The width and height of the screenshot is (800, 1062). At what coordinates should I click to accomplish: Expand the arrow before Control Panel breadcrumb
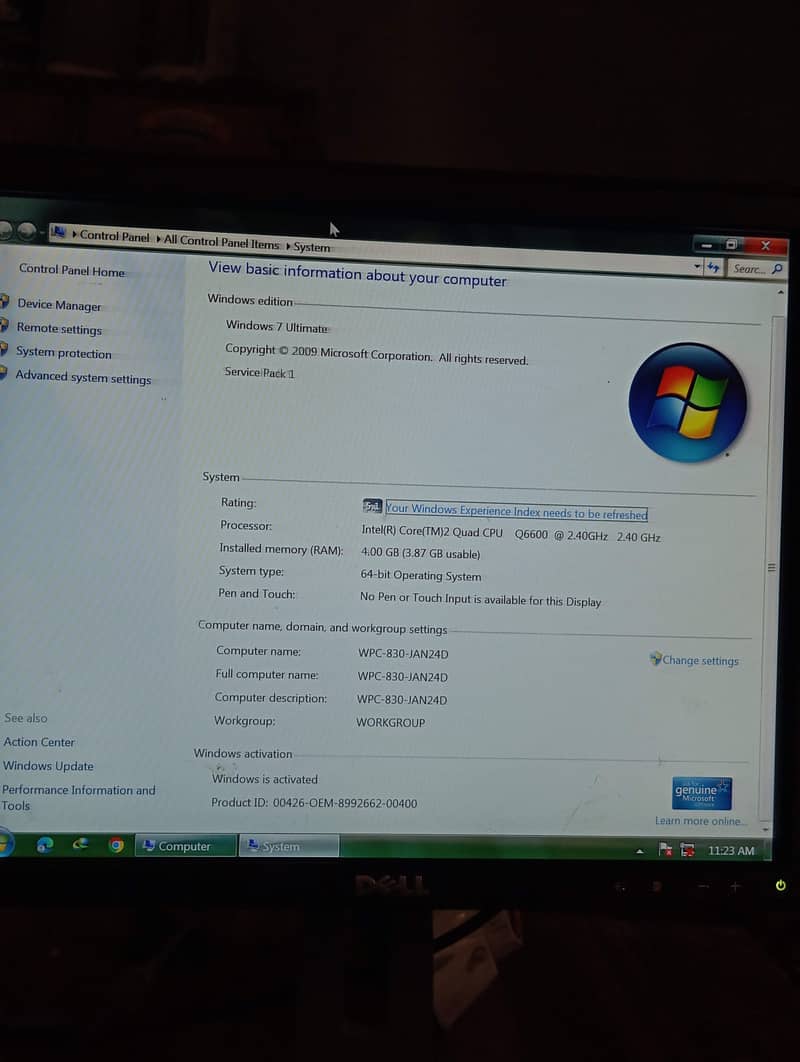click(x=75, y=234)
